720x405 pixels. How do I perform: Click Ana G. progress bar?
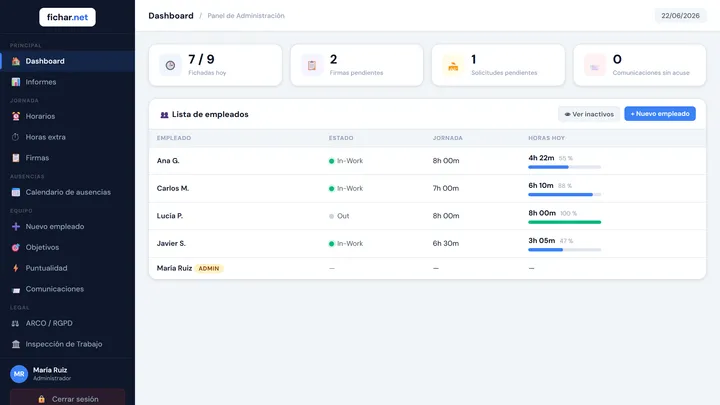pos(564,167)
